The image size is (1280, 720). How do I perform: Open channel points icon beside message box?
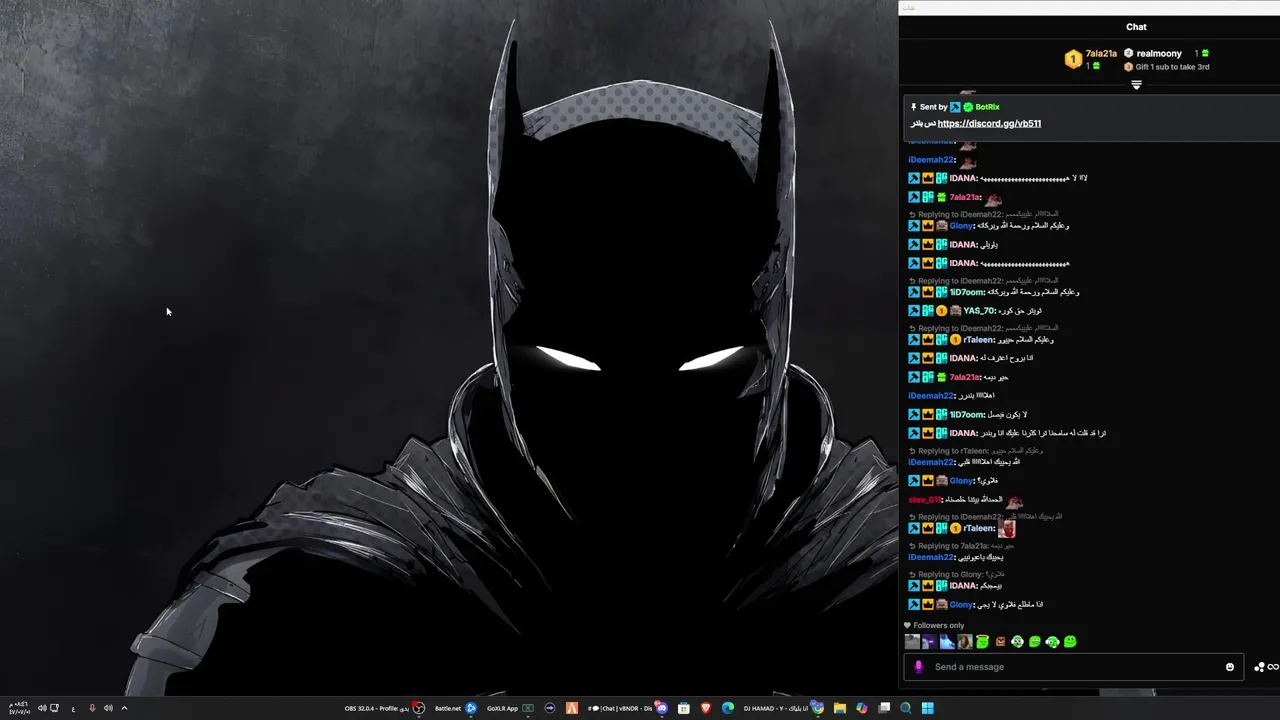click(x=1259, y=667)
